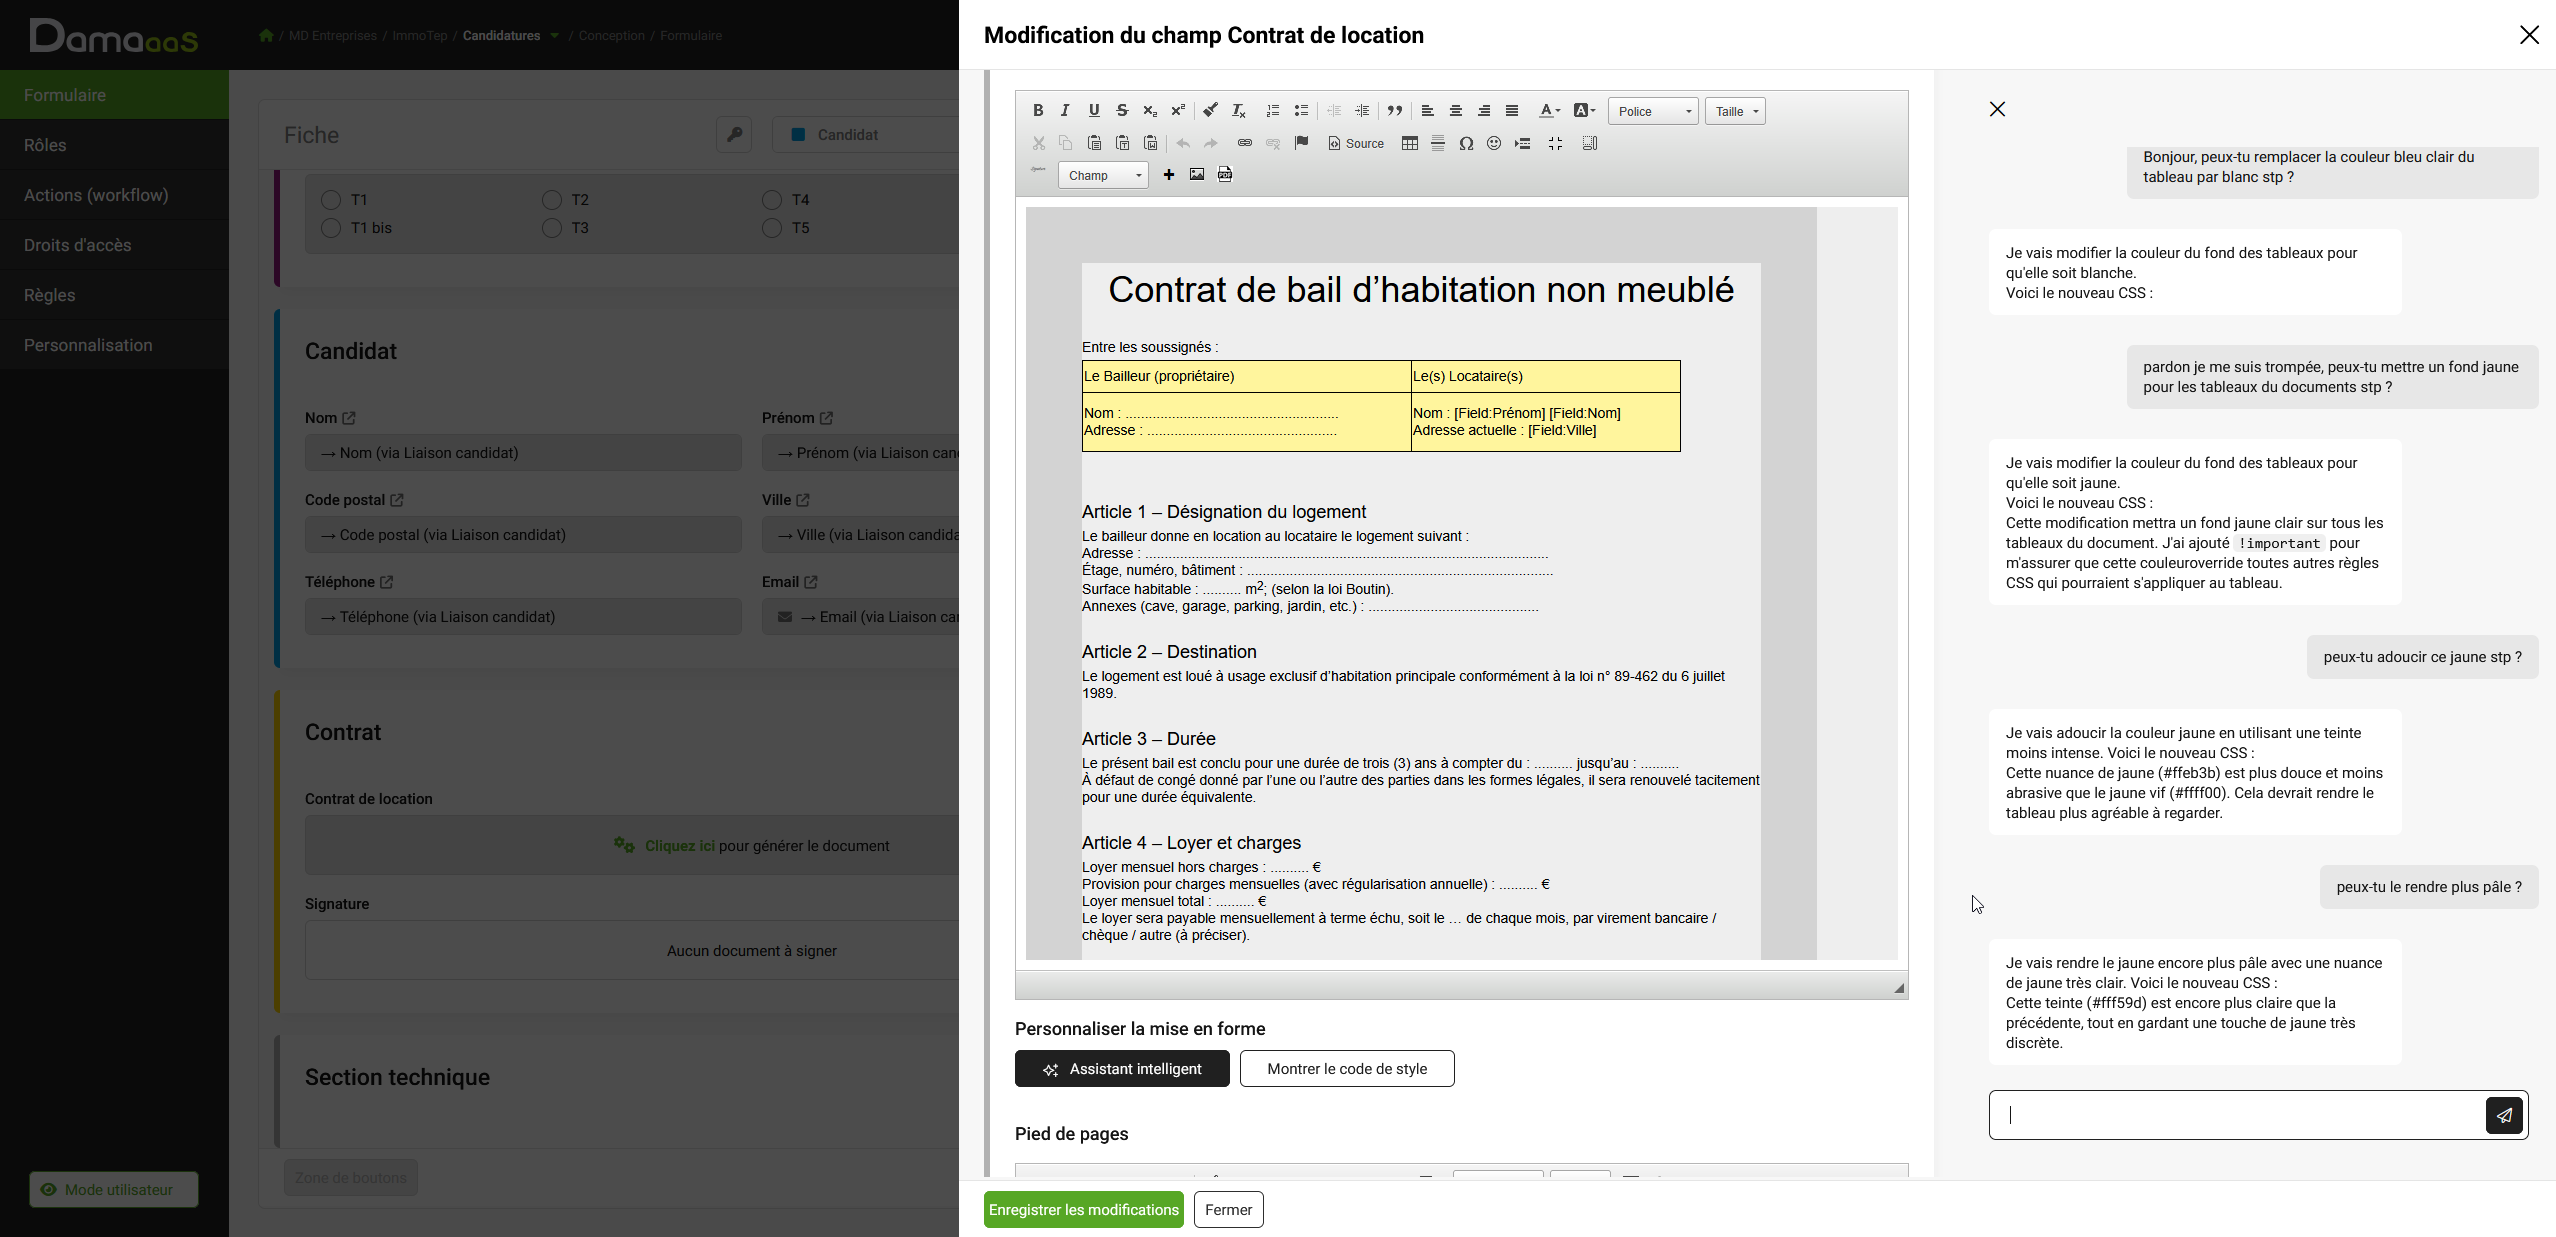The image size is (2556, 1237).
Task: Open the text color picker
Action: [1549, 111]
